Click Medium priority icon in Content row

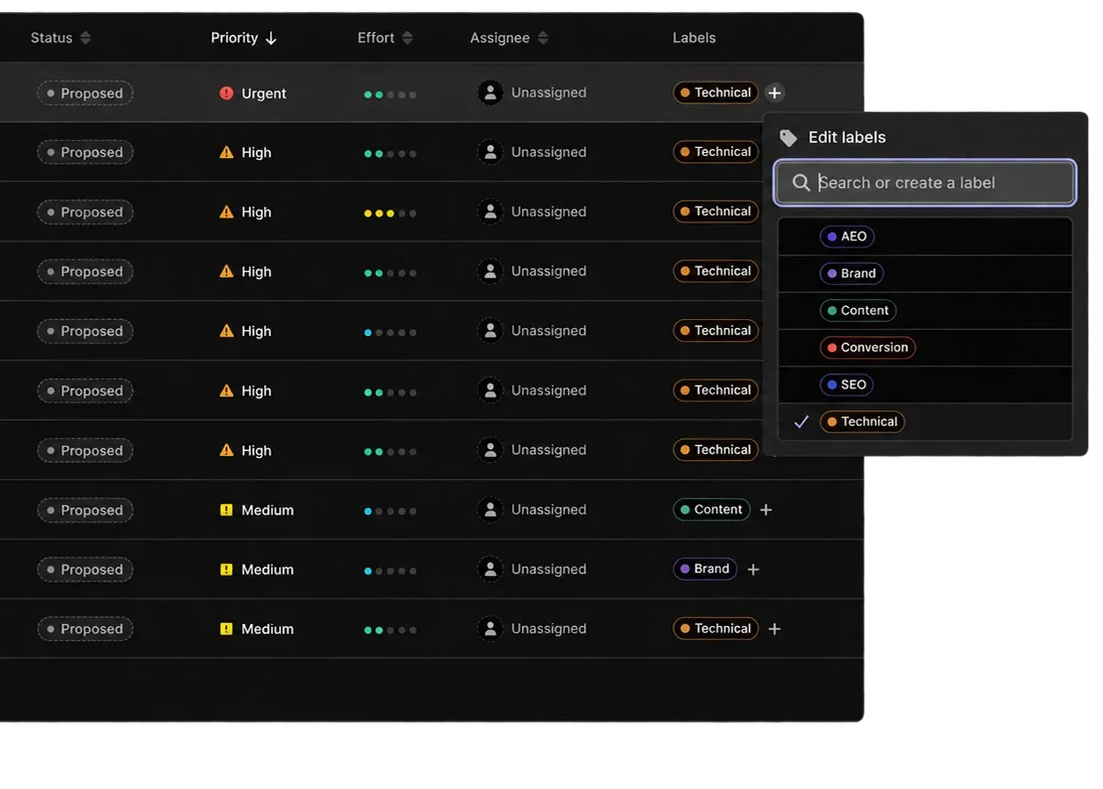226,510
